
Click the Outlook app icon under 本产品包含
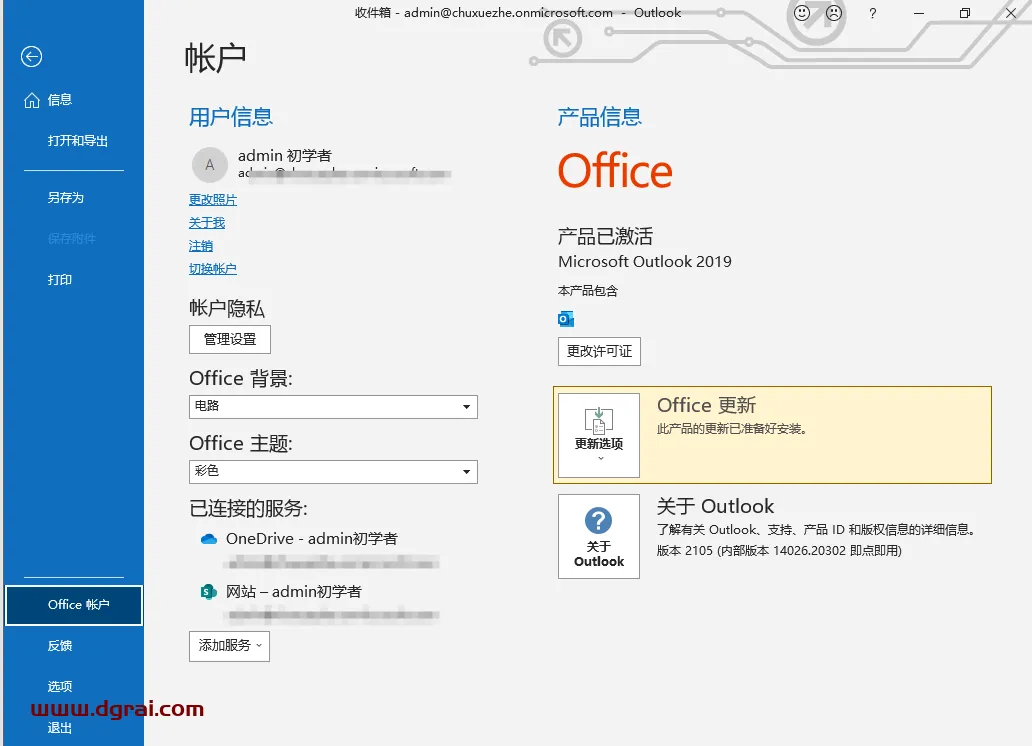point(566,319)
